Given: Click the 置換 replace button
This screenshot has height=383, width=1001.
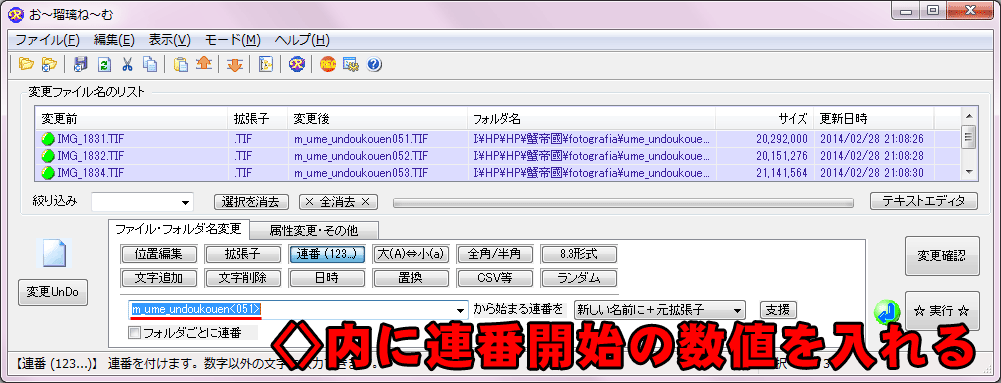Looking at the screenshot, I should click(411, 278).
